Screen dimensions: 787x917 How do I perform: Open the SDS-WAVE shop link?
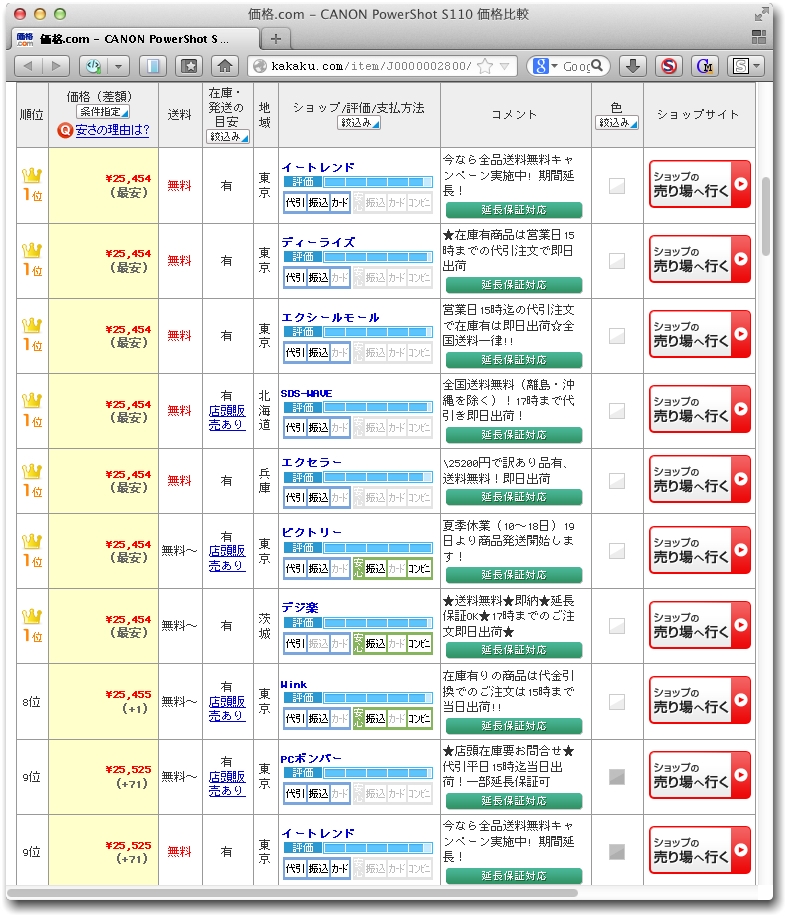[x=306, y=393]
